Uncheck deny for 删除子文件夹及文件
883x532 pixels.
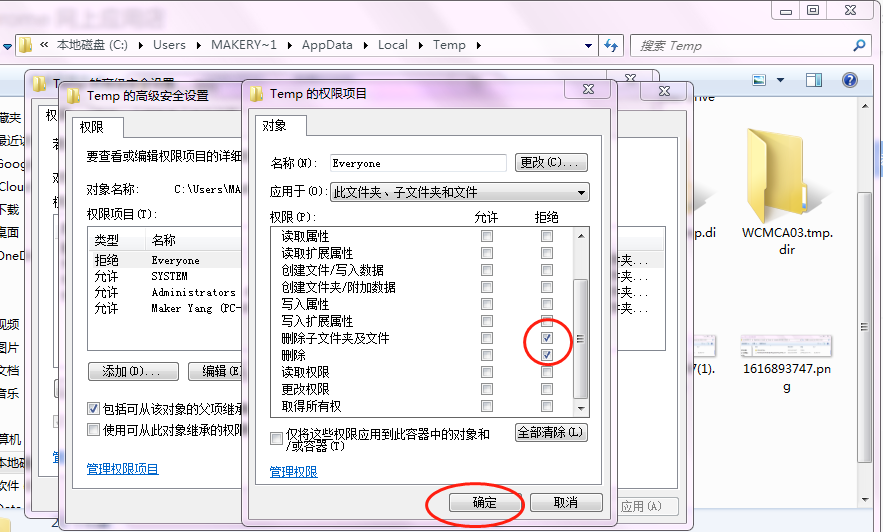click(x=546, y=338)
